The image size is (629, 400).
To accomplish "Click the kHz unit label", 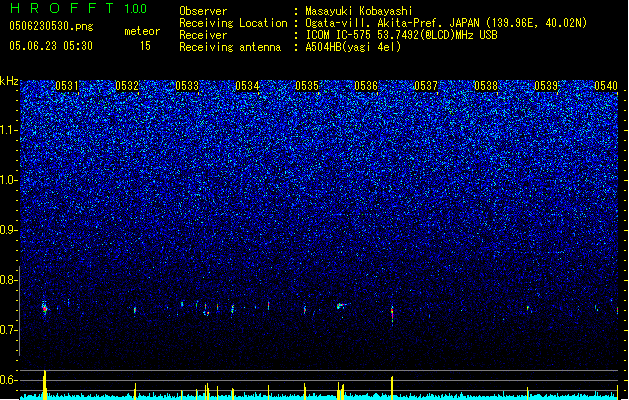I will coord(9,81).
